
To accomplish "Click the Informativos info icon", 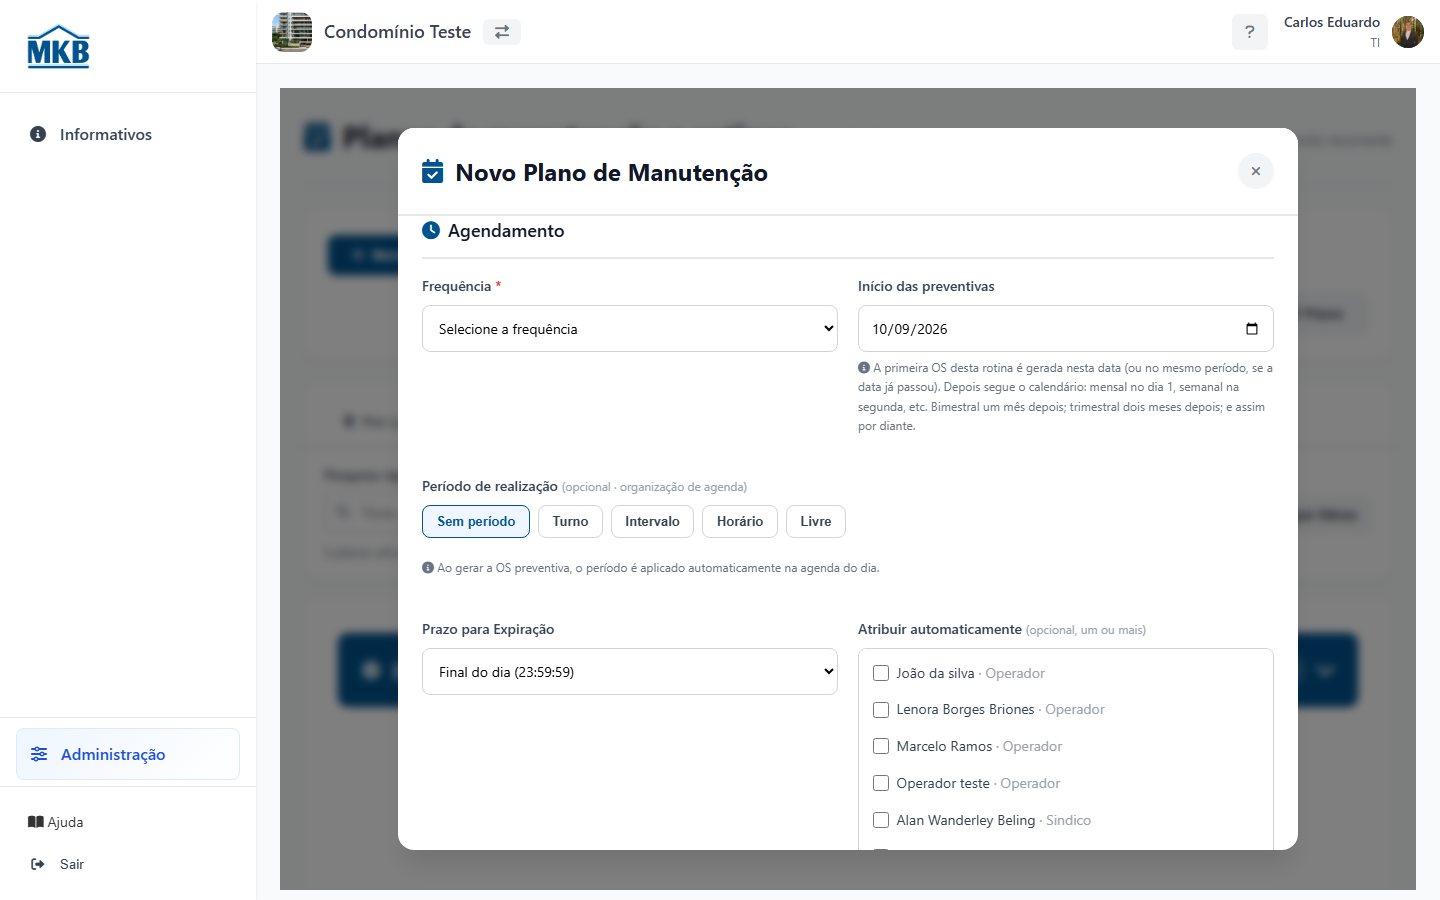I will 38,134.
